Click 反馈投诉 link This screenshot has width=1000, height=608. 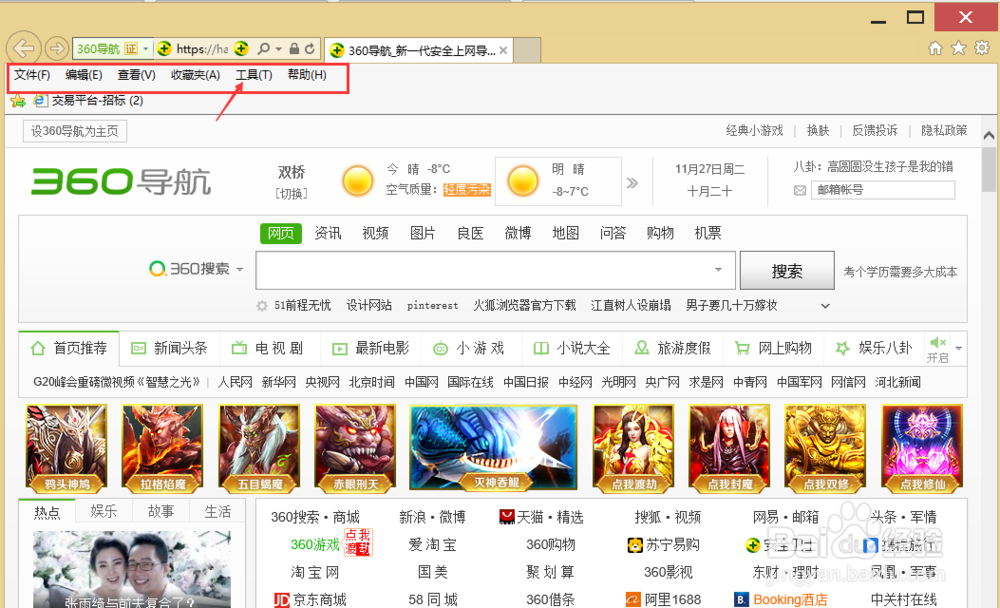(x=875, y=131)
